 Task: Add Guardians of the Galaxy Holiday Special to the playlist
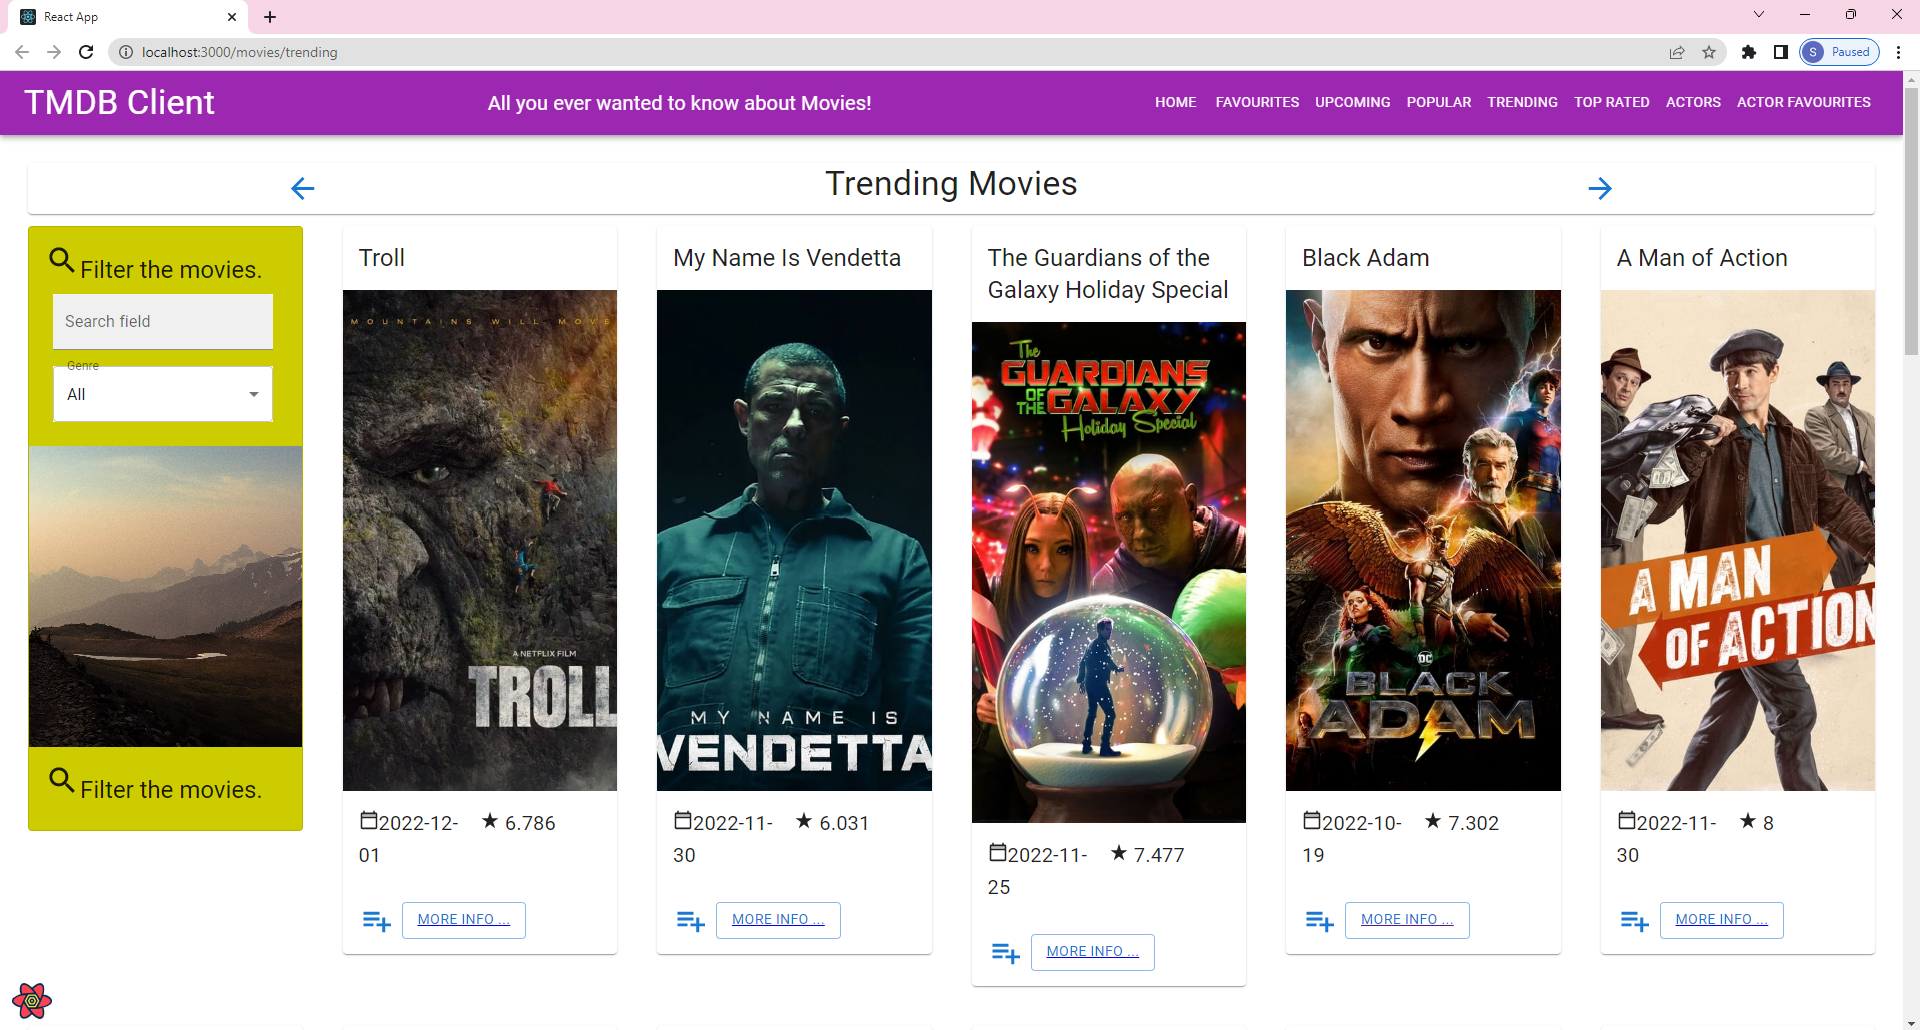coord(1005,953)
